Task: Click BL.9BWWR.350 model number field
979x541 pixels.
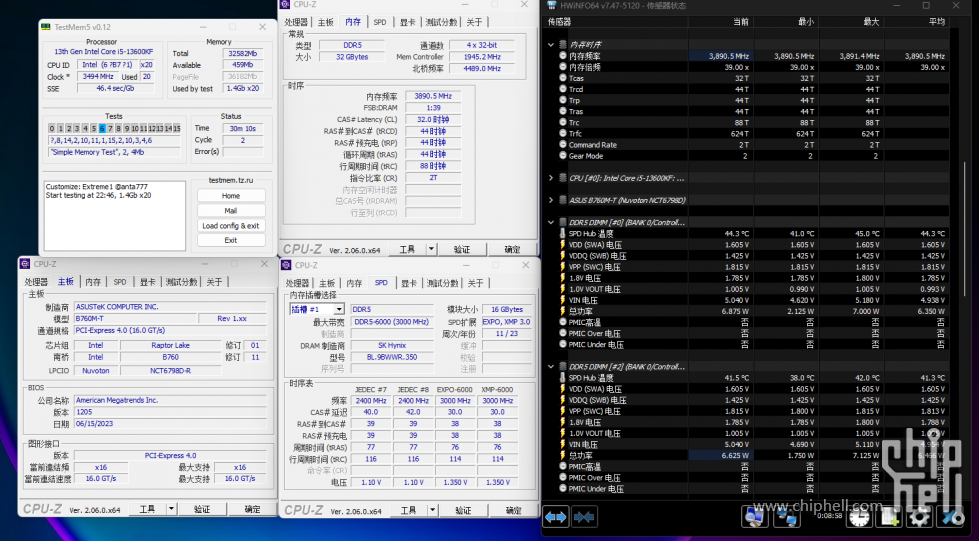Action: pos(391,357)
